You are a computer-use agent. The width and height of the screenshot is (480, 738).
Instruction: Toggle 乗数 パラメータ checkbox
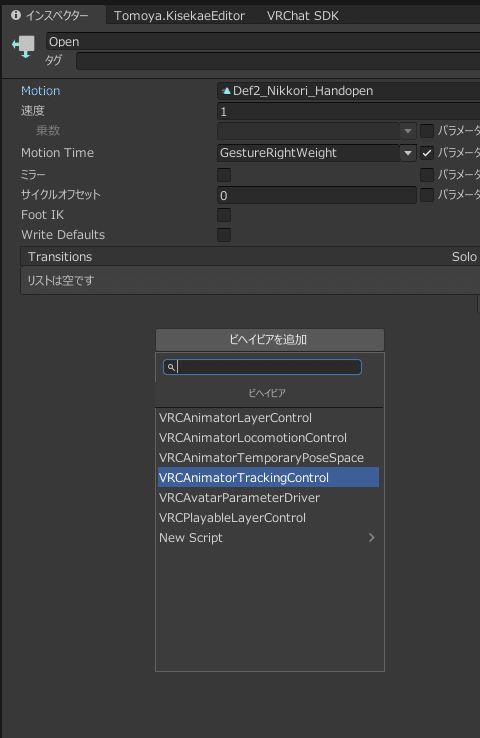[427, 130]
